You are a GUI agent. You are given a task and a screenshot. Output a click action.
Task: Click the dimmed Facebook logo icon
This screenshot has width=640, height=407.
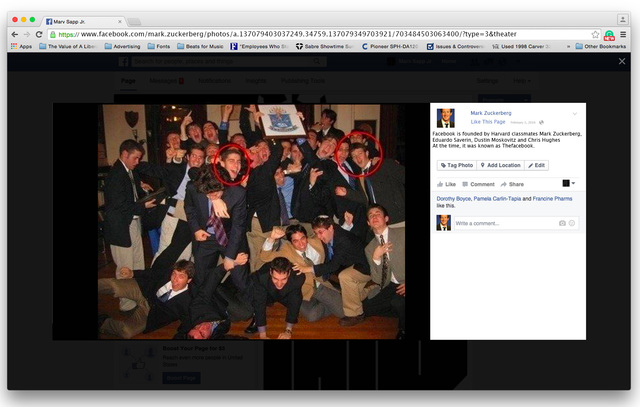124,62
